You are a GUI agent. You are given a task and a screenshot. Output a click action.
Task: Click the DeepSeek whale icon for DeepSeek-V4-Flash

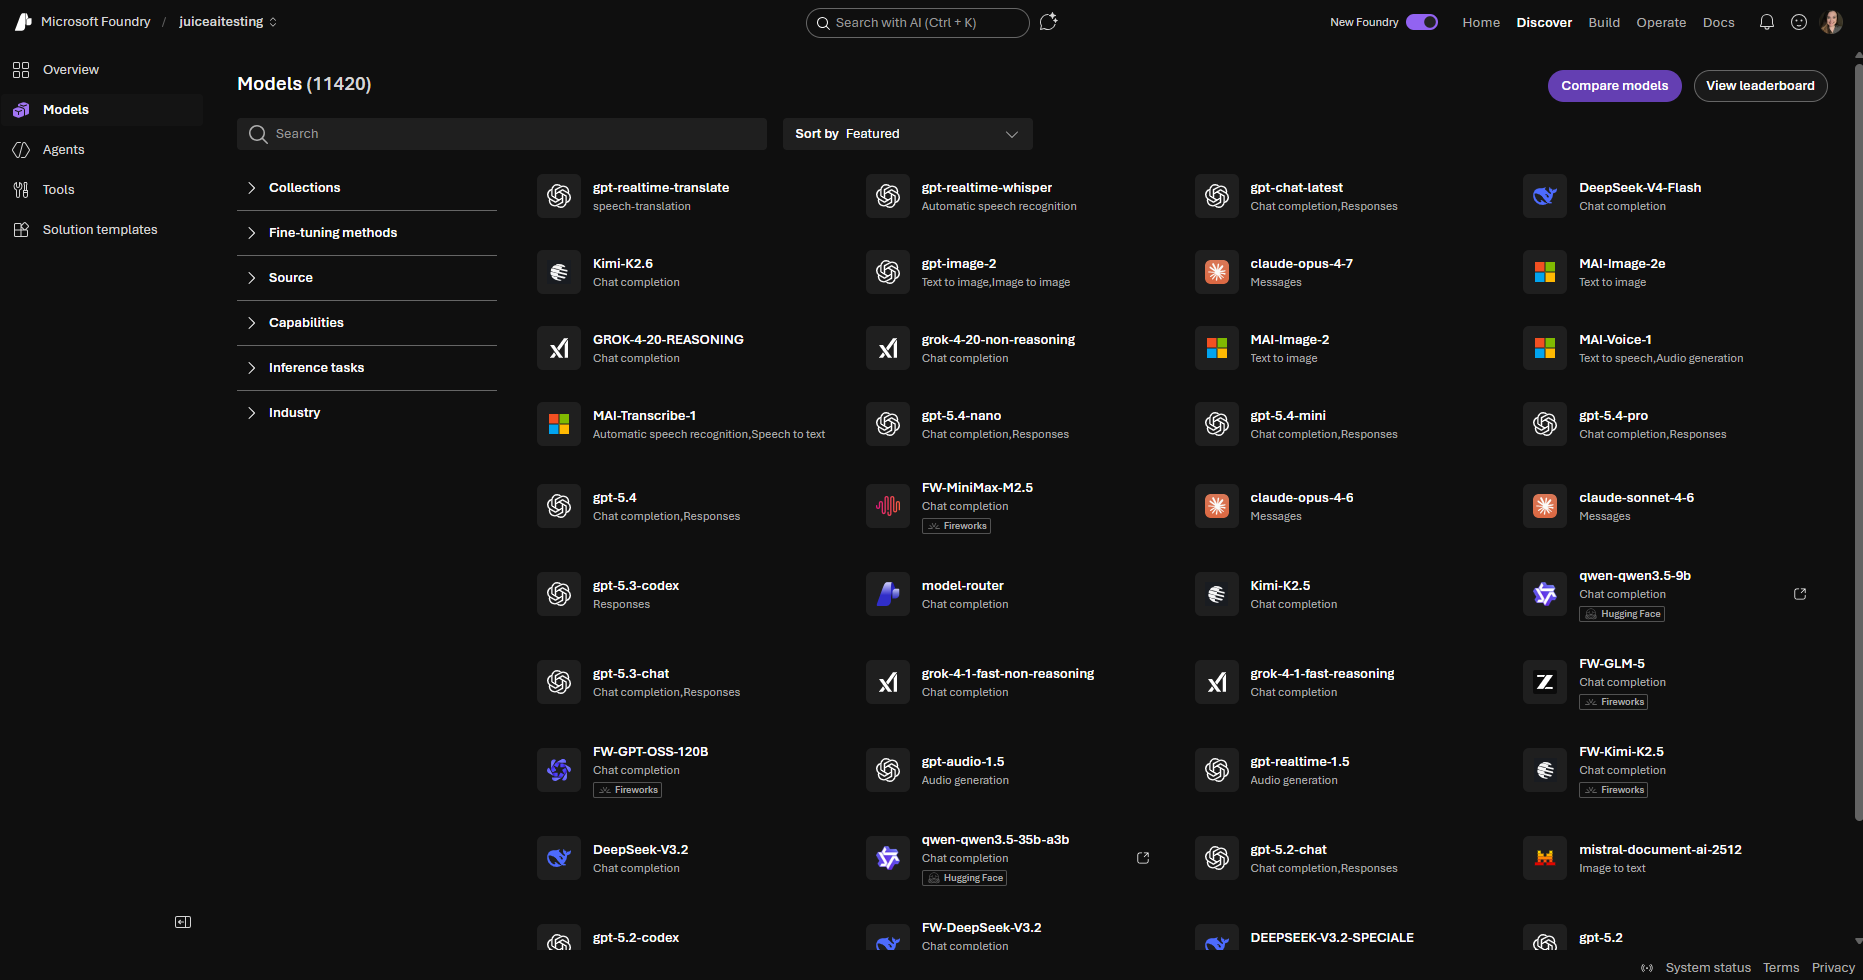click(1545, 196)
